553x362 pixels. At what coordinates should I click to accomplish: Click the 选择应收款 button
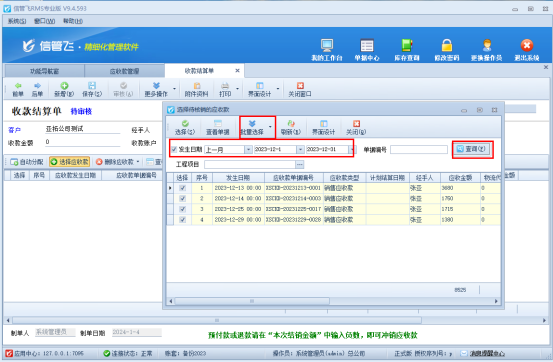(69, 162)
